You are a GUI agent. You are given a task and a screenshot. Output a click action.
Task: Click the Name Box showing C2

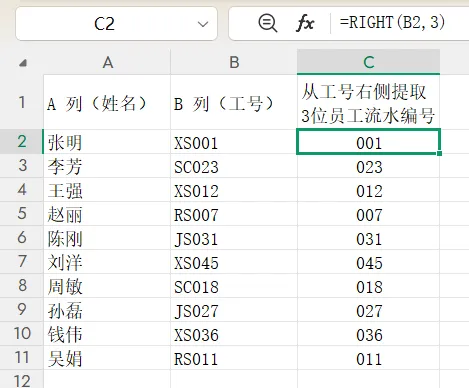pos(116,24)
